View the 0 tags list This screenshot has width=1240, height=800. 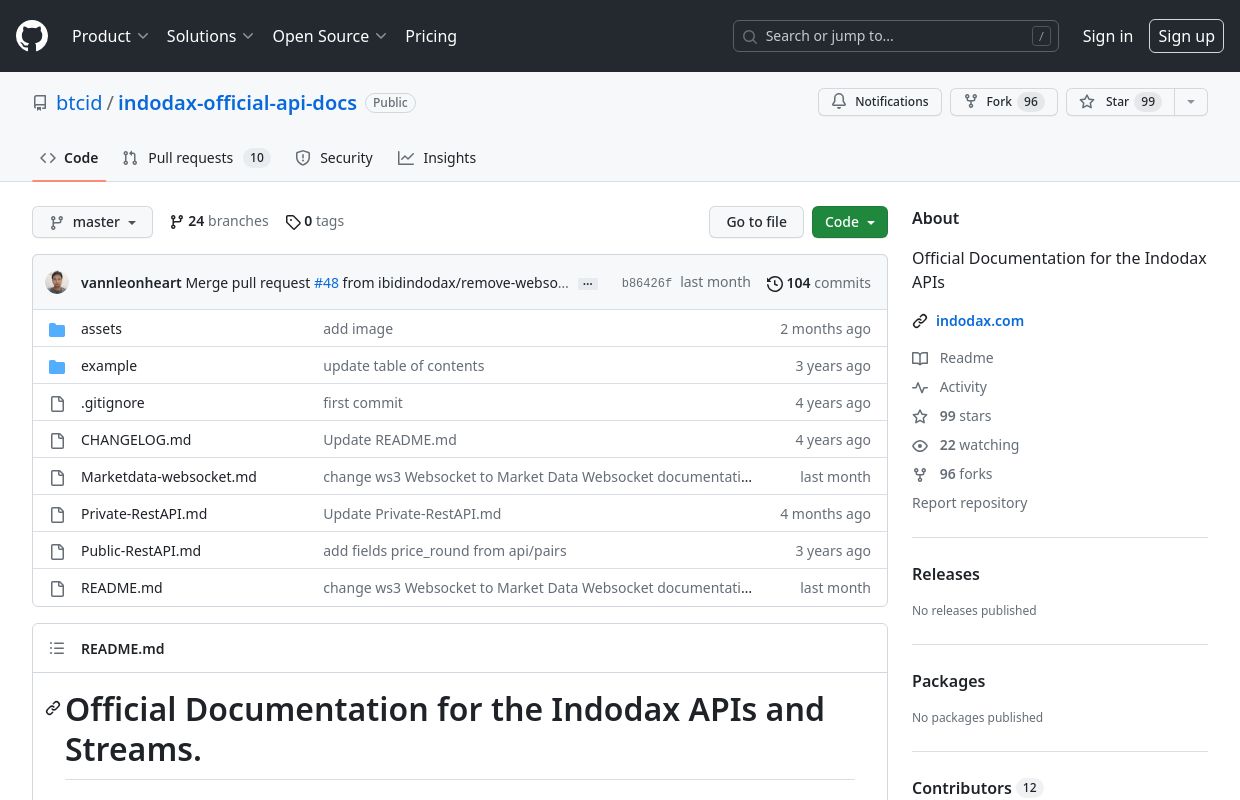315,221
